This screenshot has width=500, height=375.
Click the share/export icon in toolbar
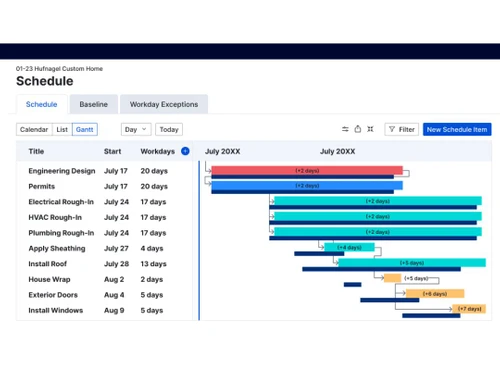point(358,129)
